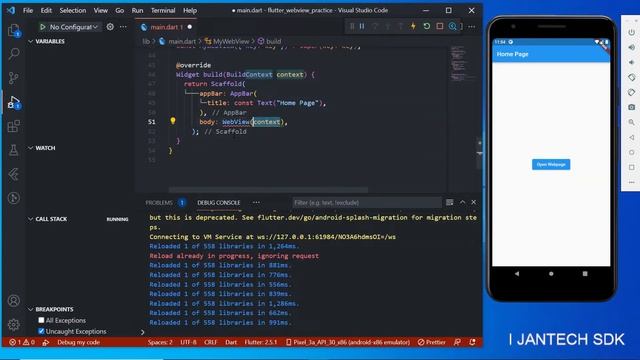Open the Selection menu

pyautogui.click(x=73, y=10)
